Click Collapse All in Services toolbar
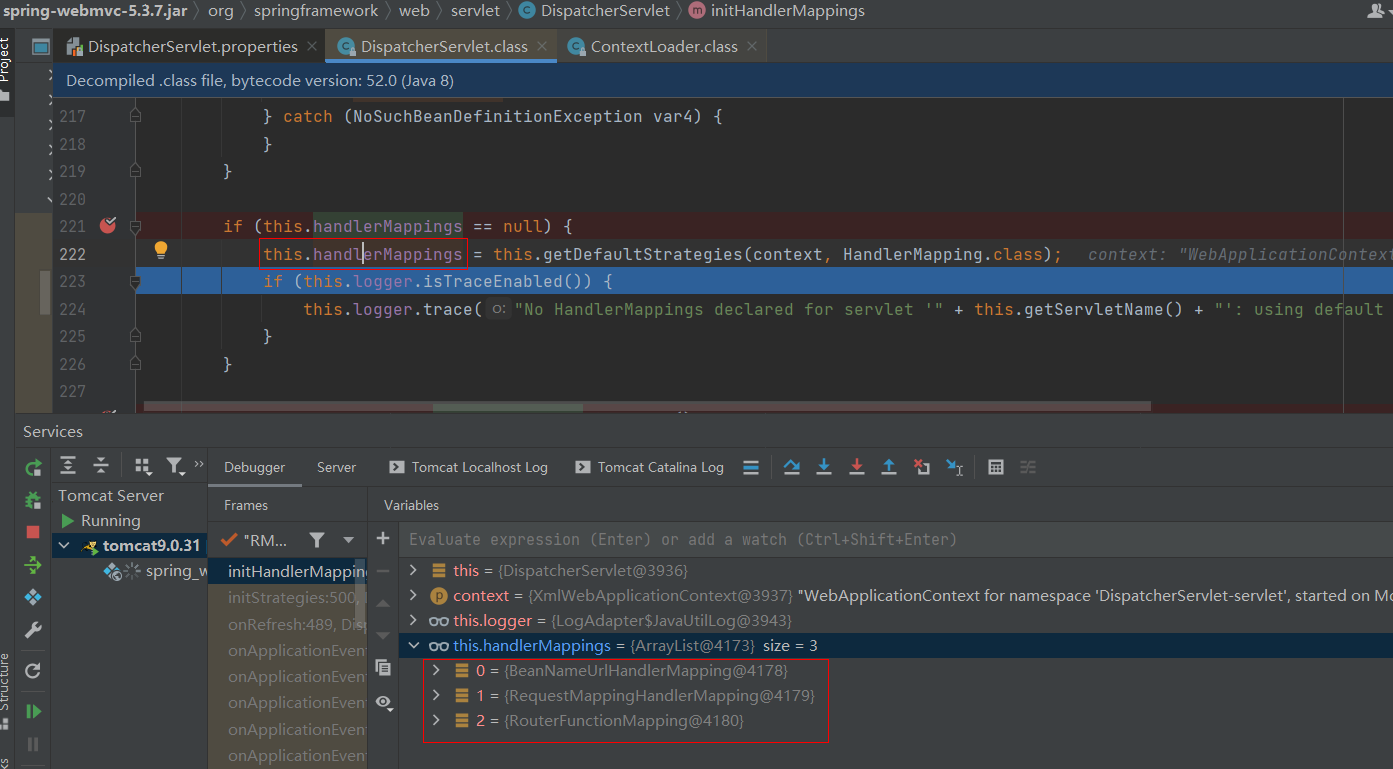This screenshot has height=769, width=1393. 101,466
